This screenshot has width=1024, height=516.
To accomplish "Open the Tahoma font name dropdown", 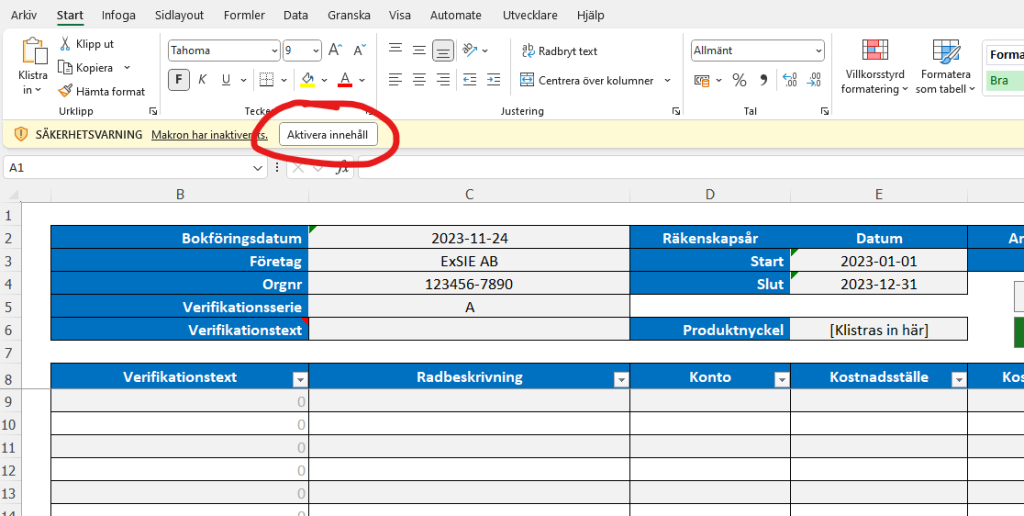I will (275, 51).
